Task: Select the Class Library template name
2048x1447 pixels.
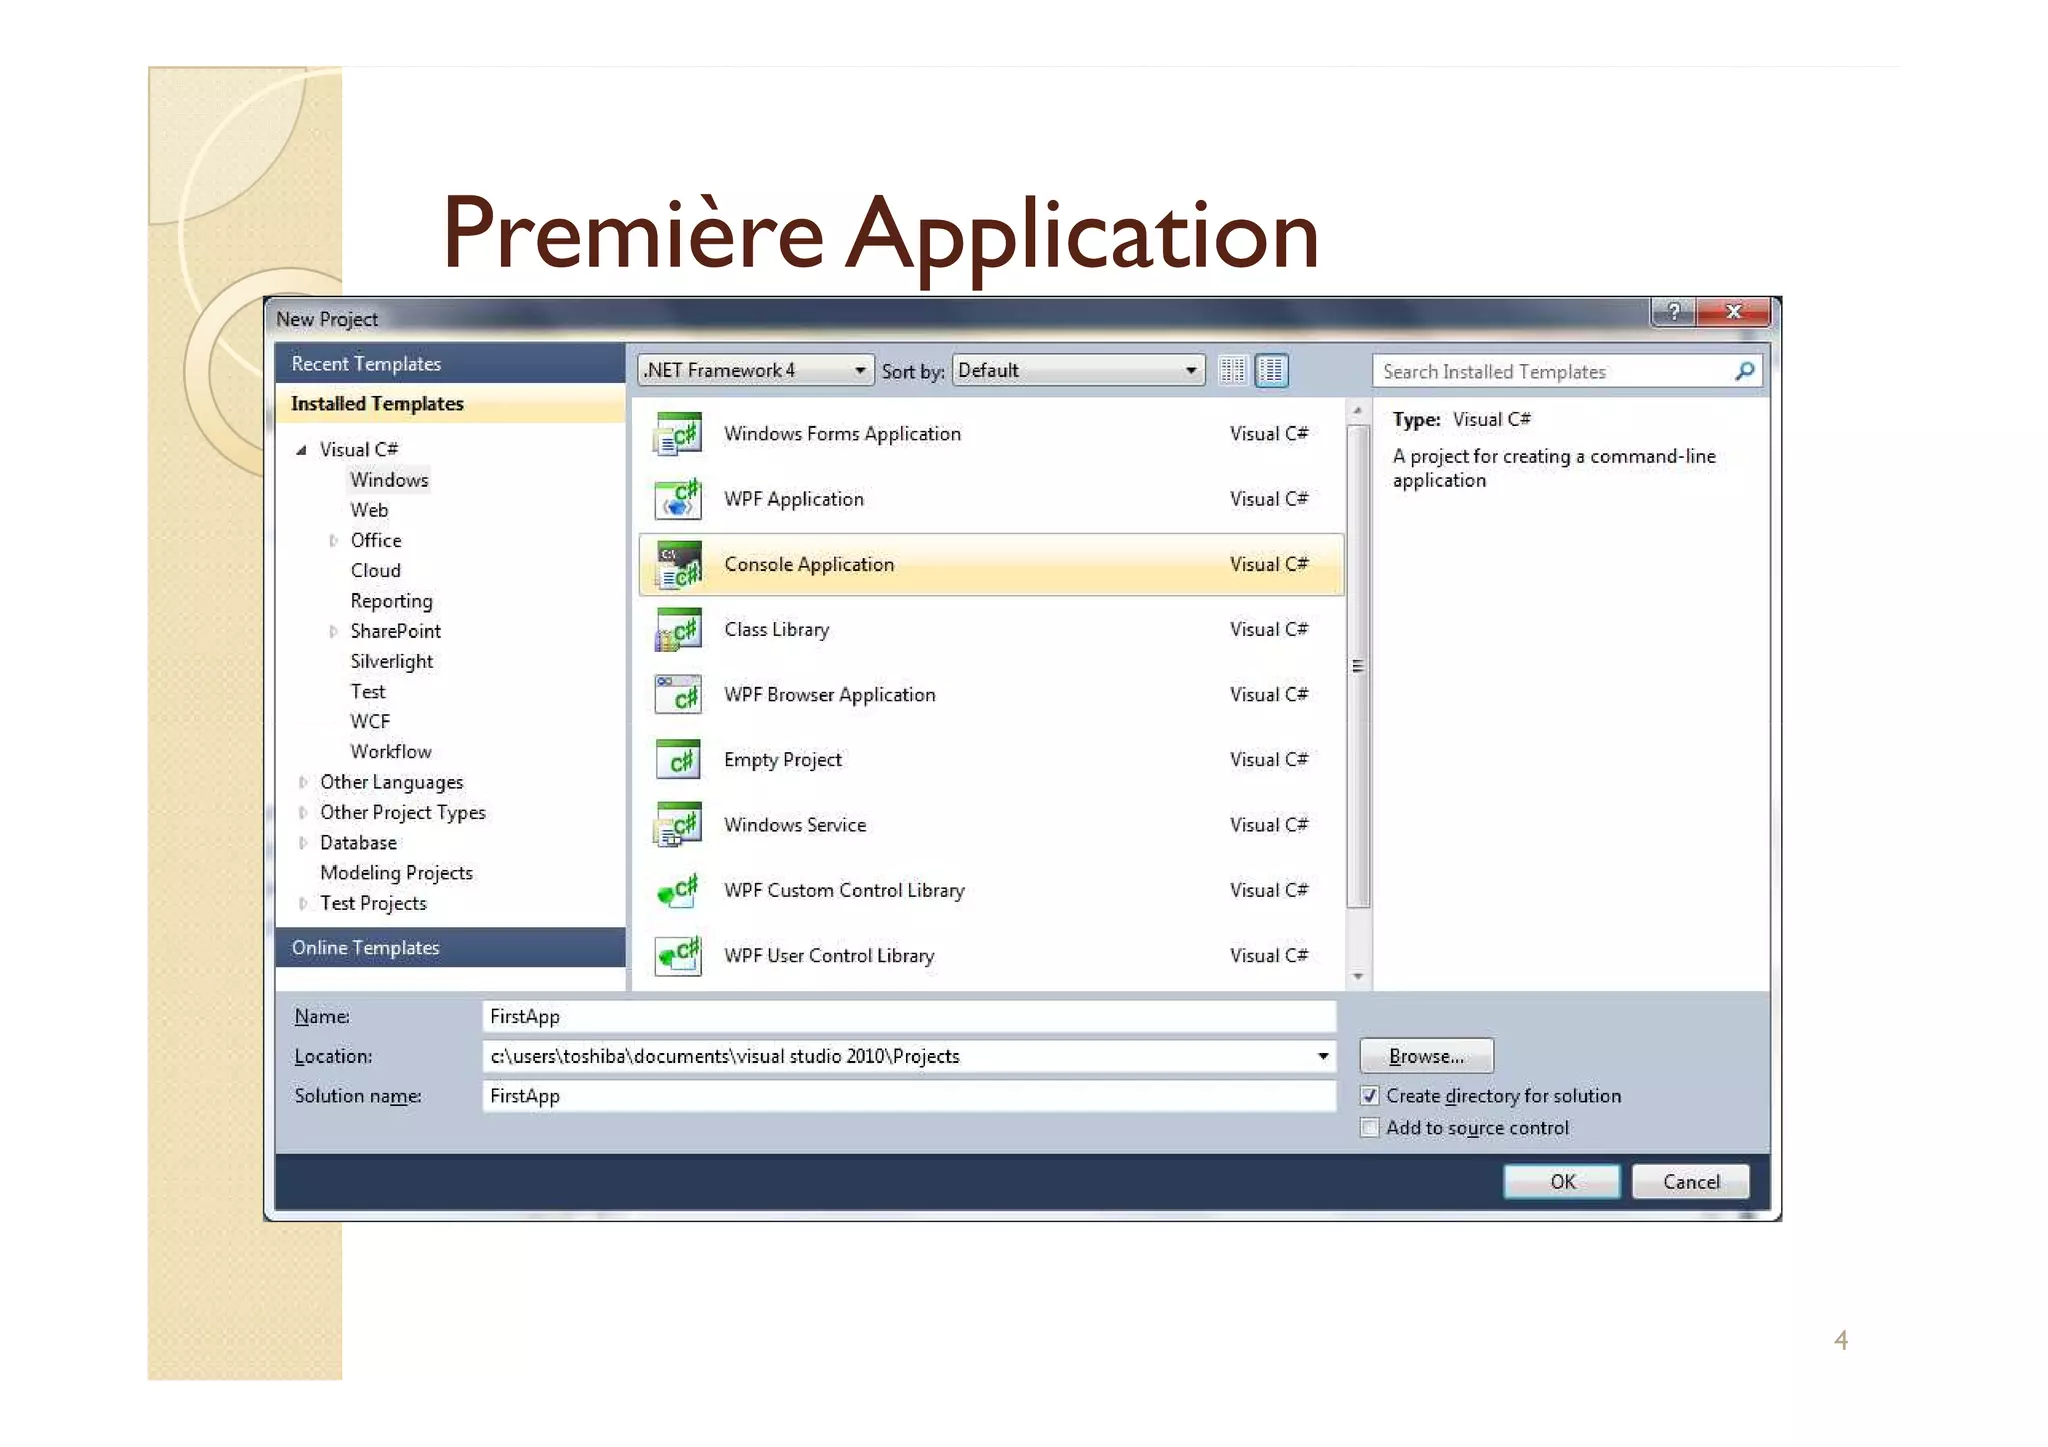Action: click(x=777, y=630)
